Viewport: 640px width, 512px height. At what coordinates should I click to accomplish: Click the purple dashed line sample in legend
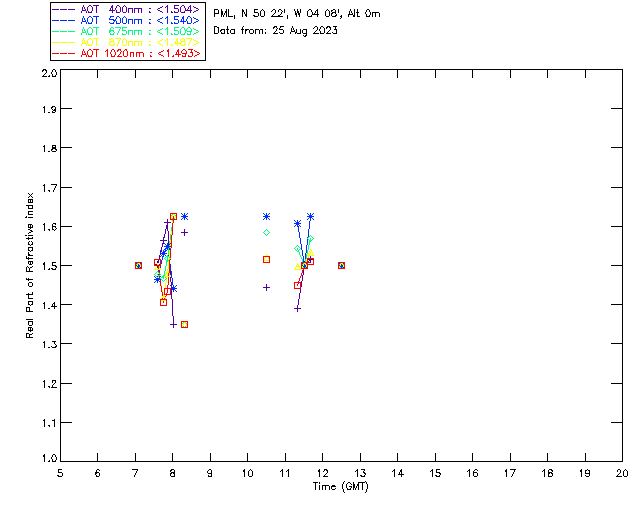(64, 9)
